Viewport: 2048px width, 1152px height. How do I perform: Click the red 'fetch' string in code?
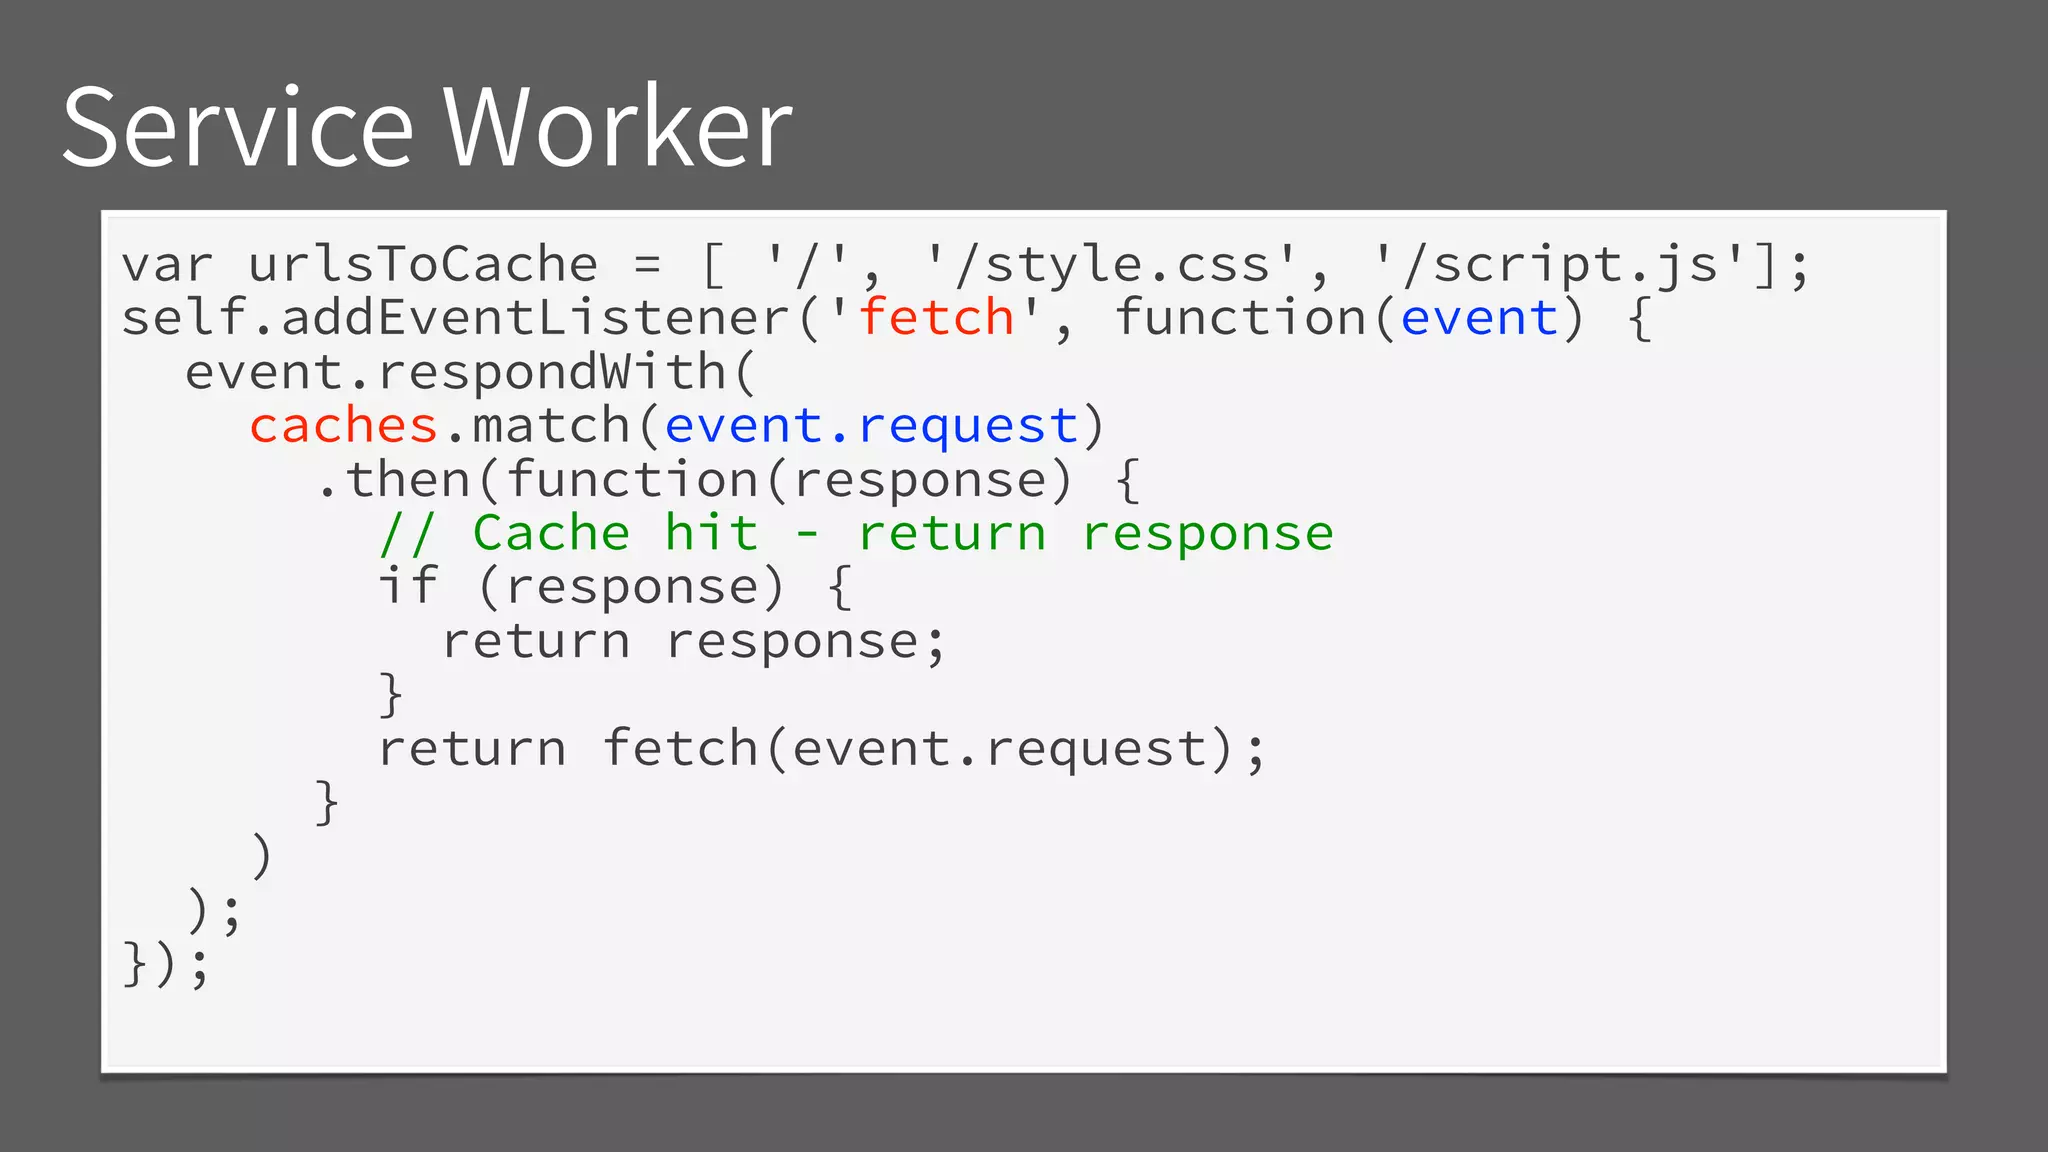[x=936, y=318]
